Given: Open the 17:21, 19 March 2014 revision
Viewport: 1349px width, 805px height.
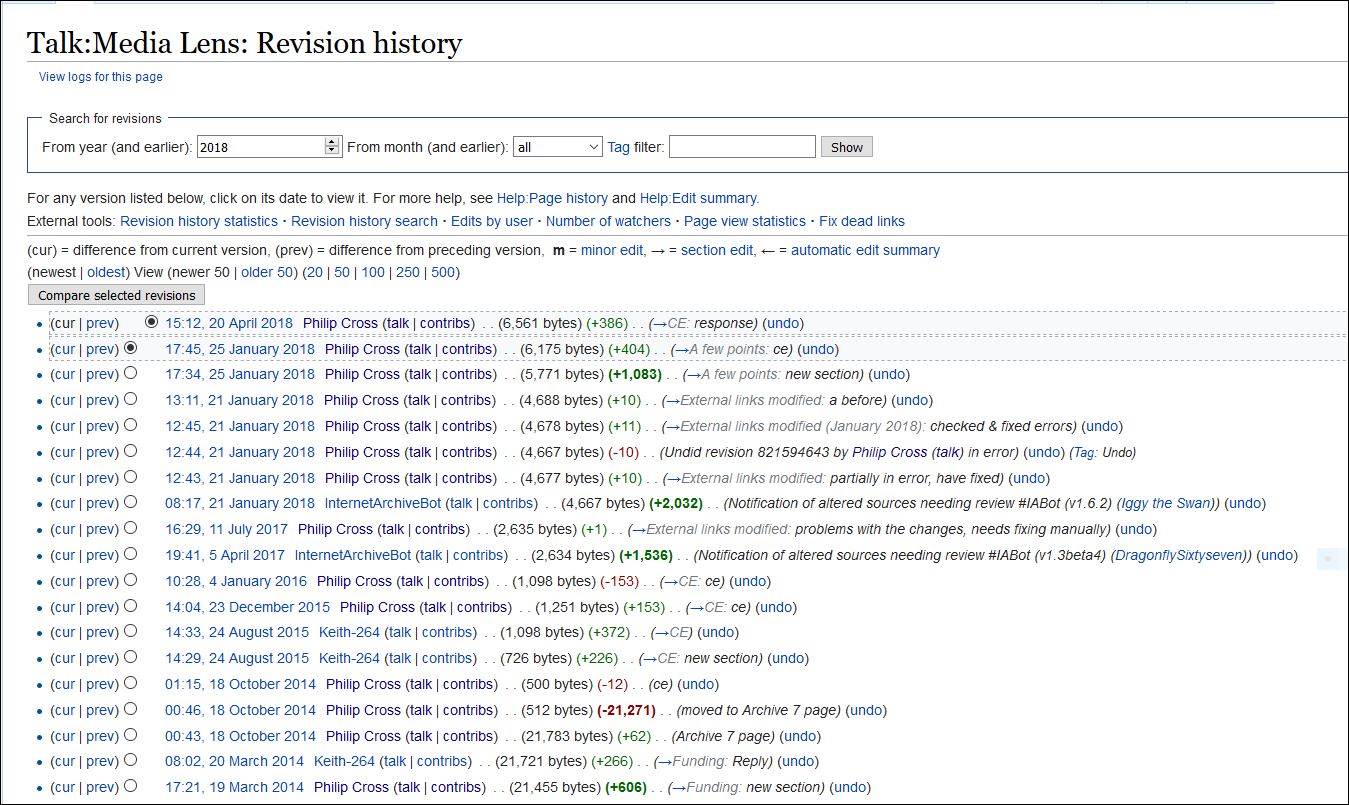Looking at the screenshot, I should 235,787.
